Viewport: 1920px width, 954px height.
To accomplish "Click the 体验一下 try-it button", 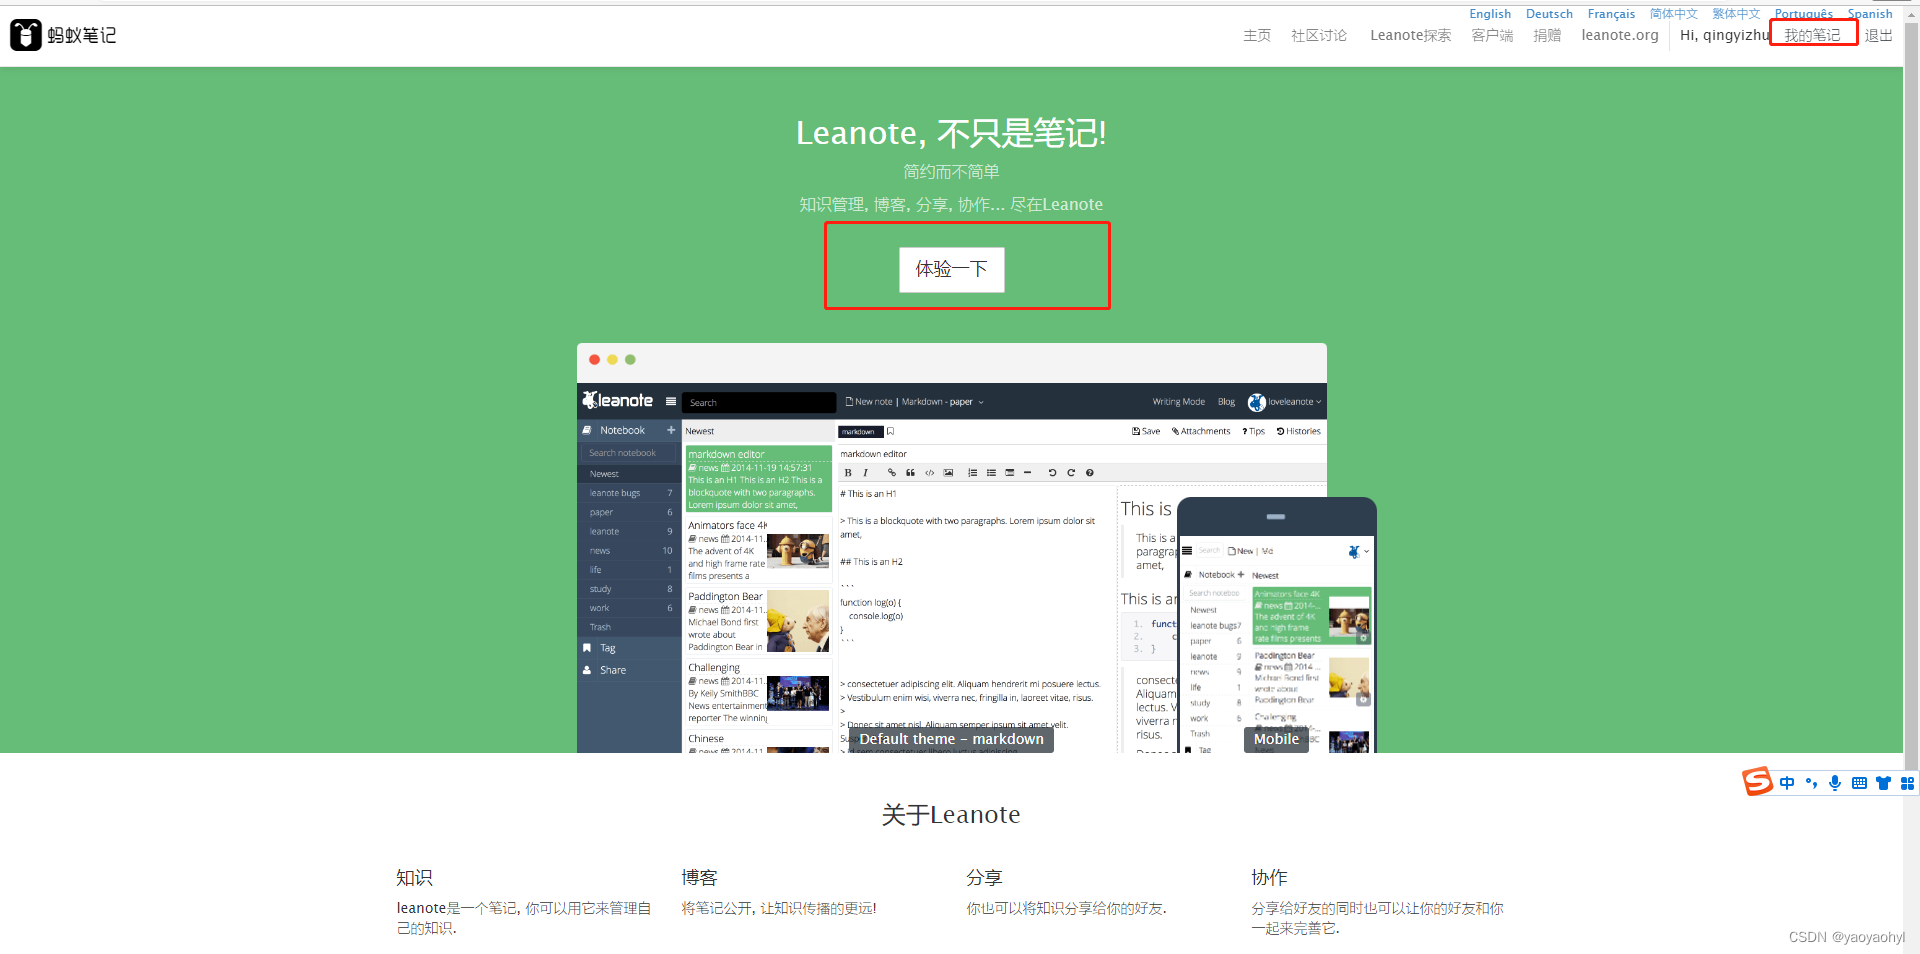I will coord(952,269).
